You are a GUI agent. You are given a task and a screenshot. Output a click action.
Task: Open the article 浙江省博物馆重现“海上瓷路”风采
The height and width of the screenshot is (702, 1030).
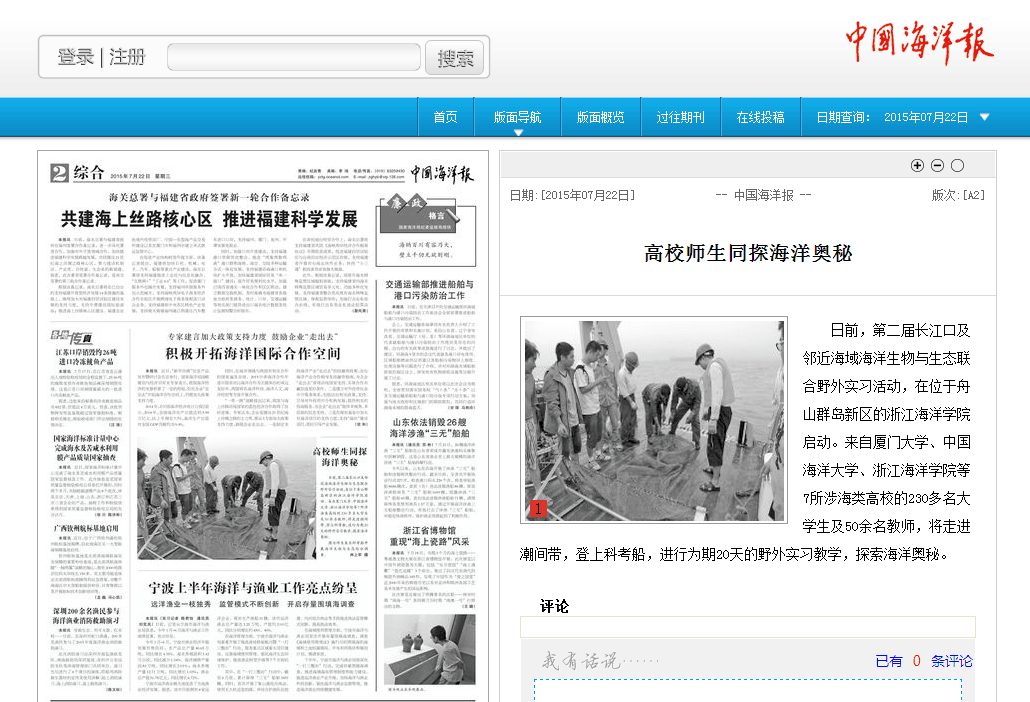[429, 536]
